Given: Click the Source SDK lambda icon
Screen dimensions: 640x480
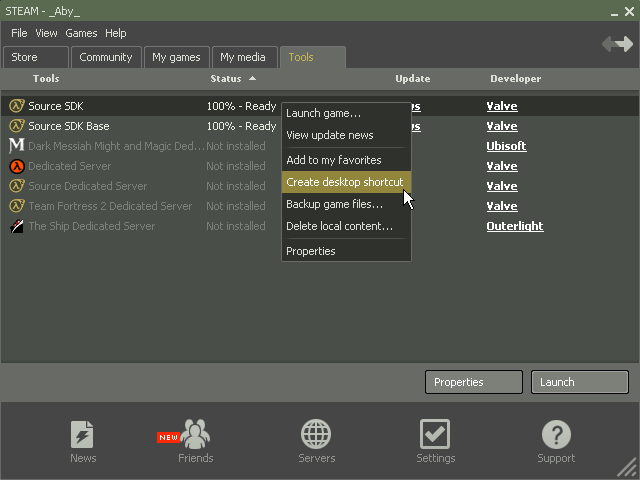Looking at the screenshot, I should point(17,106).
